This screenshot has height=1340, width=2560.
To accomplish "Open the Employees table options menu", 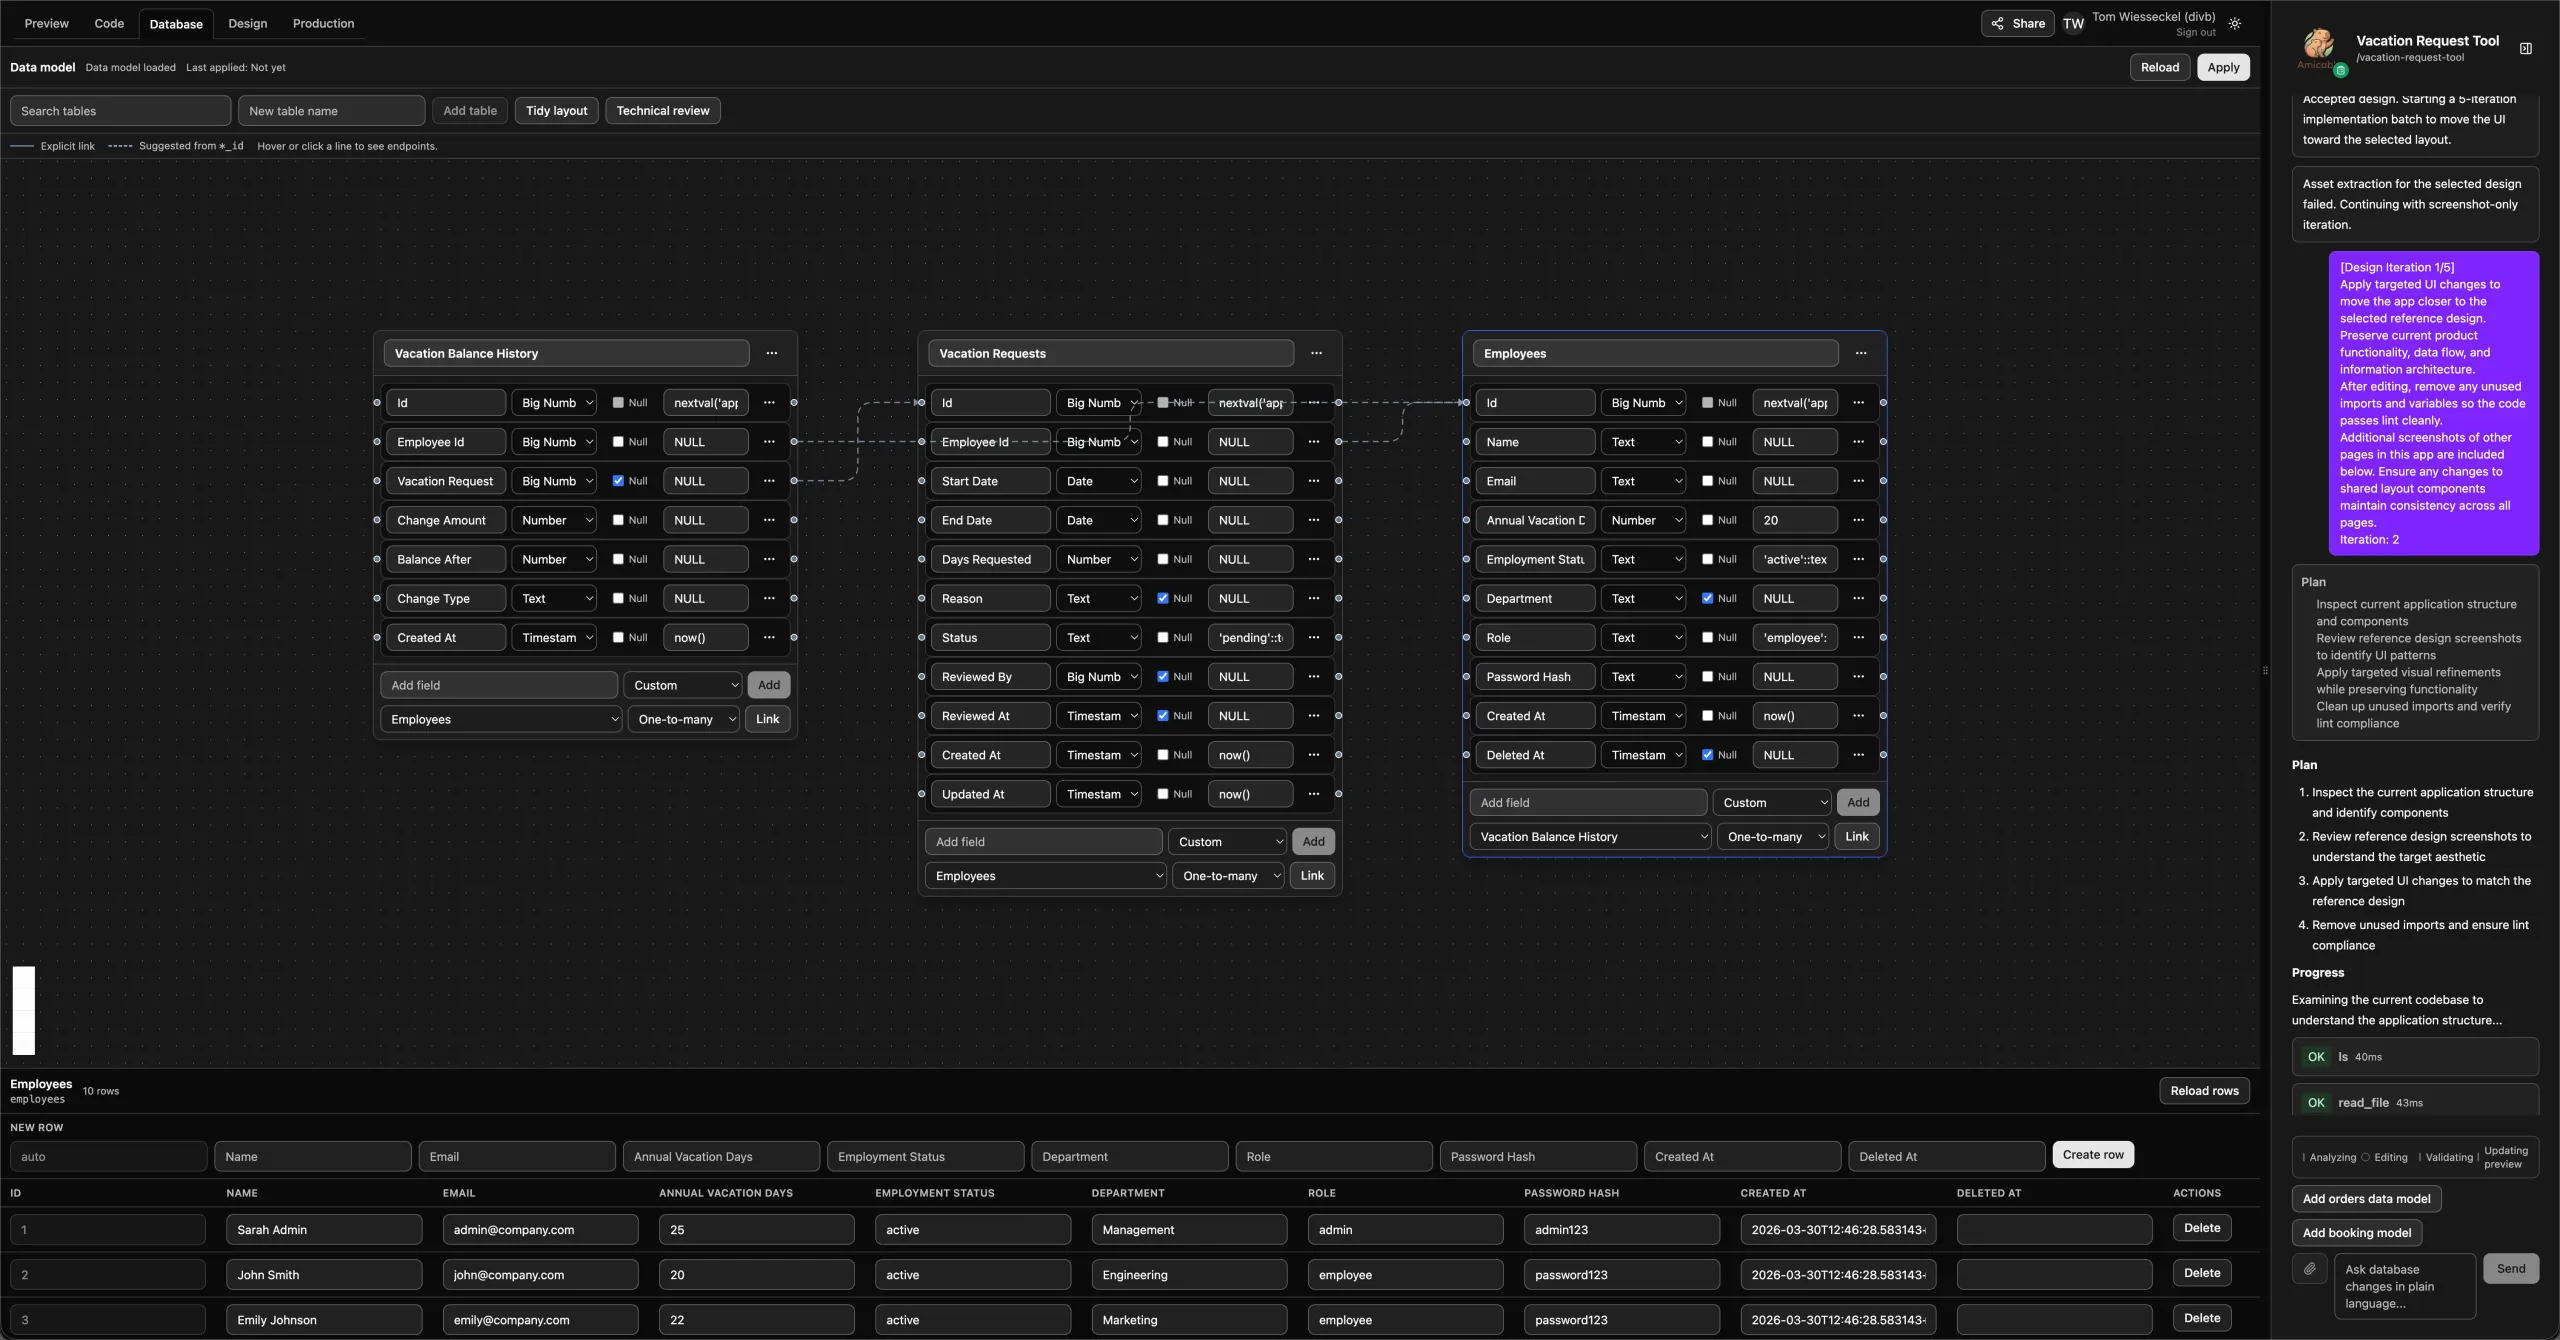I will point(1860,353).
